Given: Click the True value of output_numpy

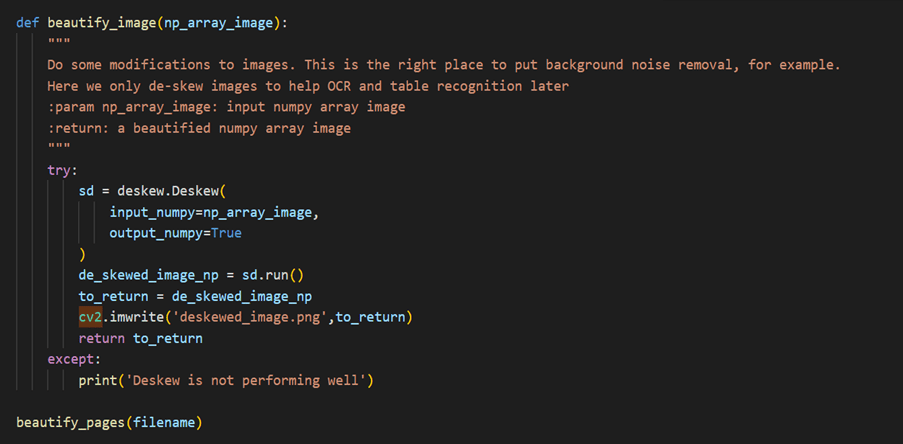Looking at the screenshot, I should [x=226, y=233].
